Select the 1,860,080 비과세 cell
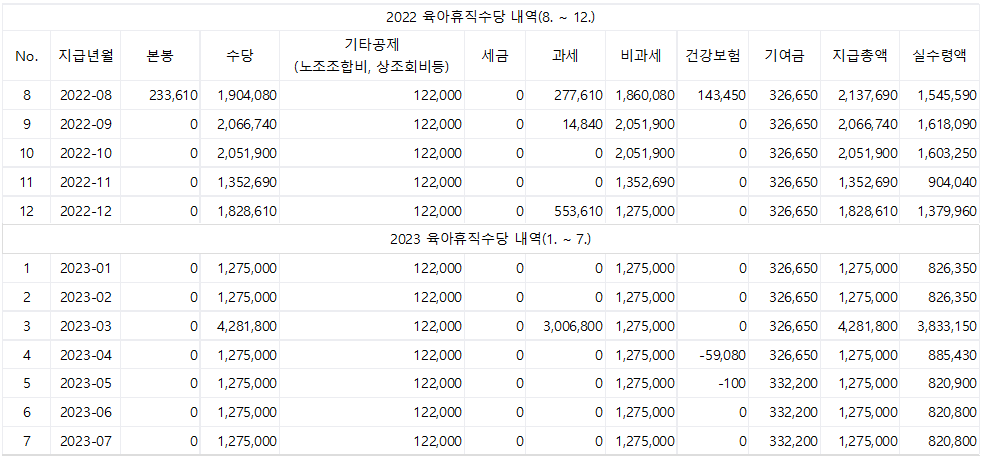 642,96
